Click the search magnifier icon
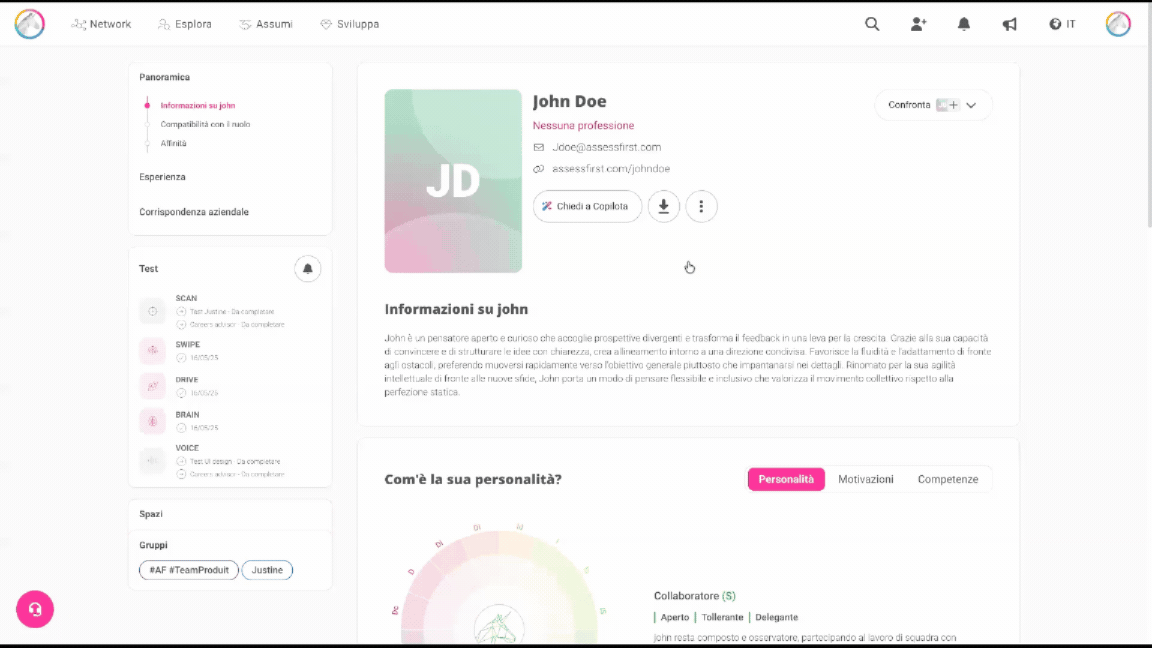 click(x=872, y=24)
